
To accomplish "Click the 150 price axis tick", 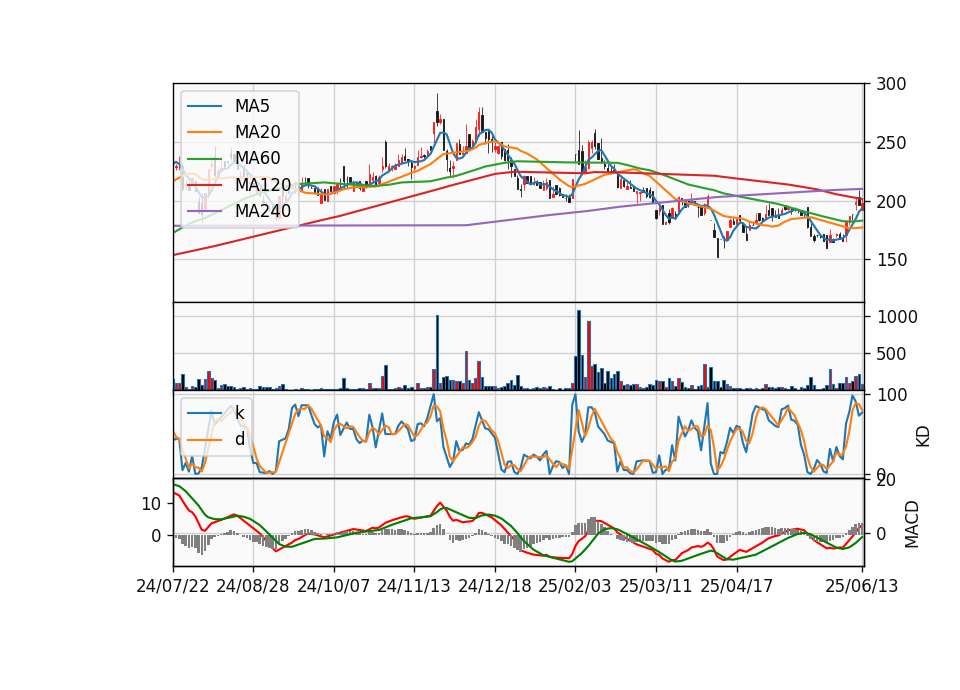I will pos(891,260).
